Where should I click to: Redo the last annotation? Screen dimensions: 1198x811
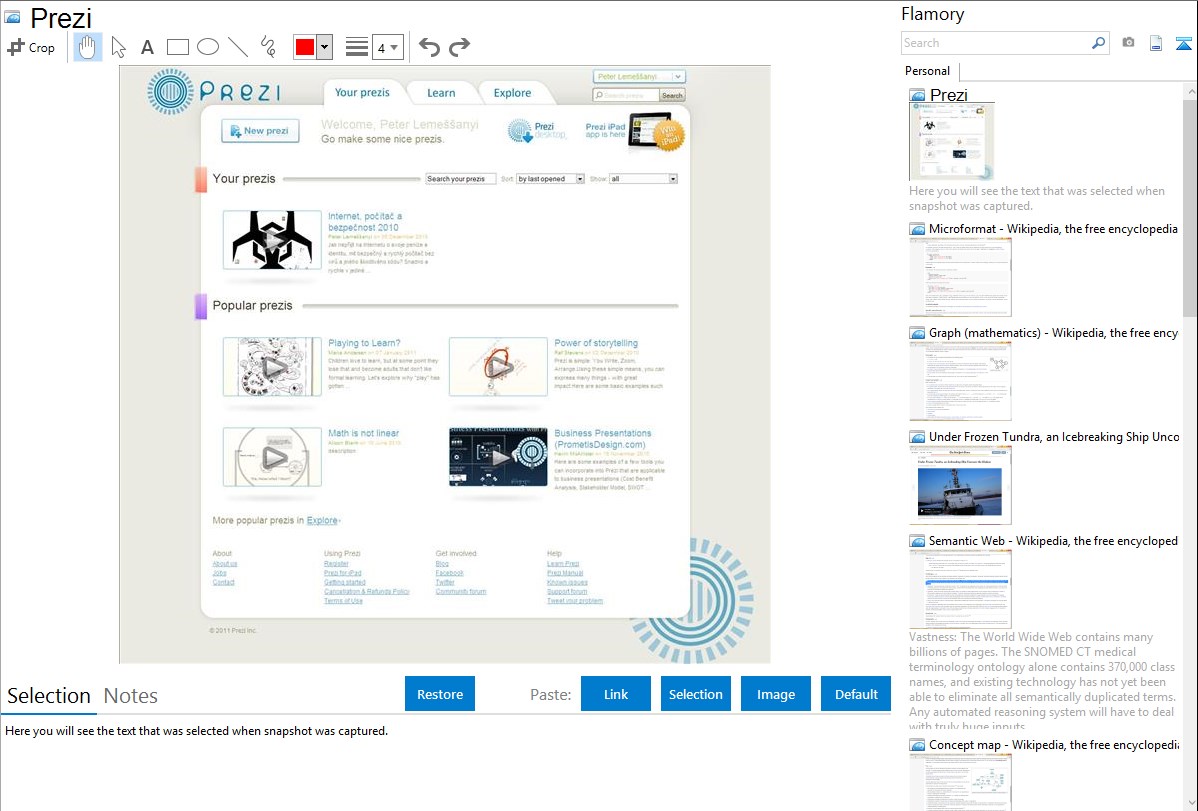click(x=459, y=47)
